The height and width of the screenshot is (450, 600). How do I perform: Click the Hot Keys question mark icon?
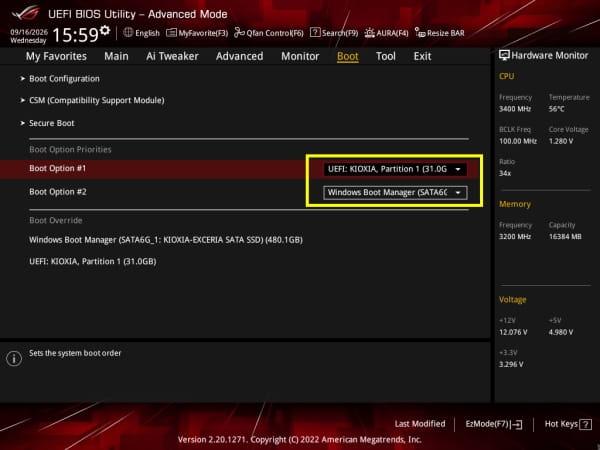pos(585,424)
